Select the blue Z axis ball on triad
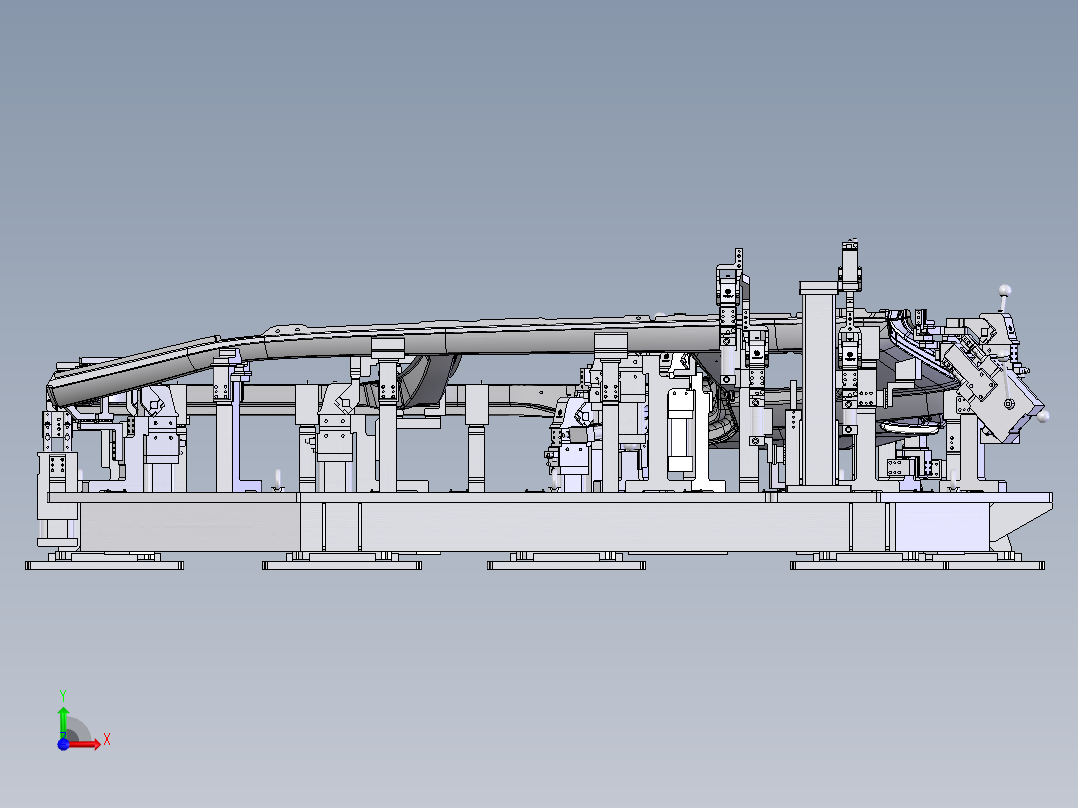Viewport: 1078px width, 808px height. pyautogui.click(x=63, y=745)
